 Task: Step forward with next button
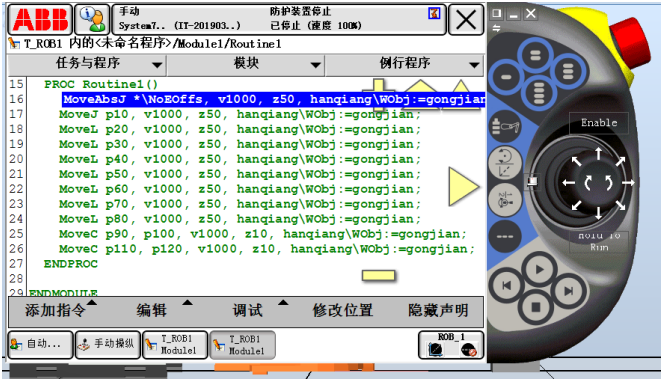tap(569, 291)
